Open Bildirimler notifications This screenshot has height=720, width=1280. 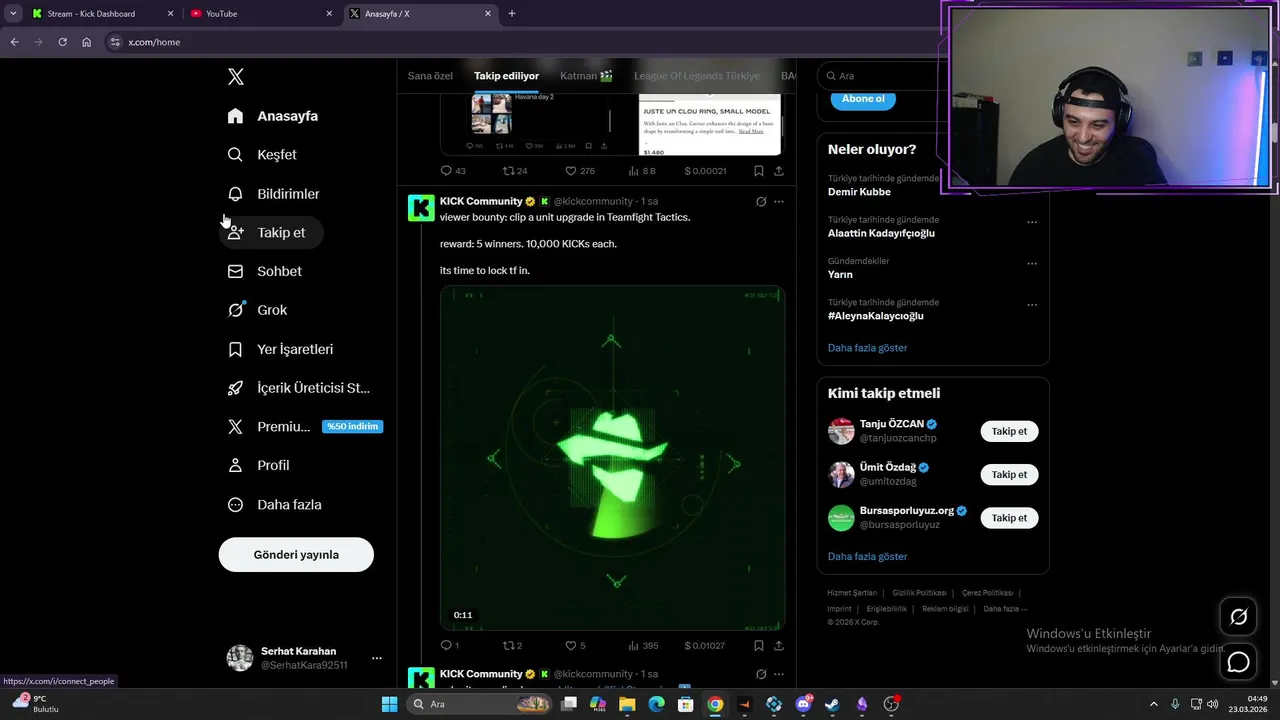coord(273,194)
